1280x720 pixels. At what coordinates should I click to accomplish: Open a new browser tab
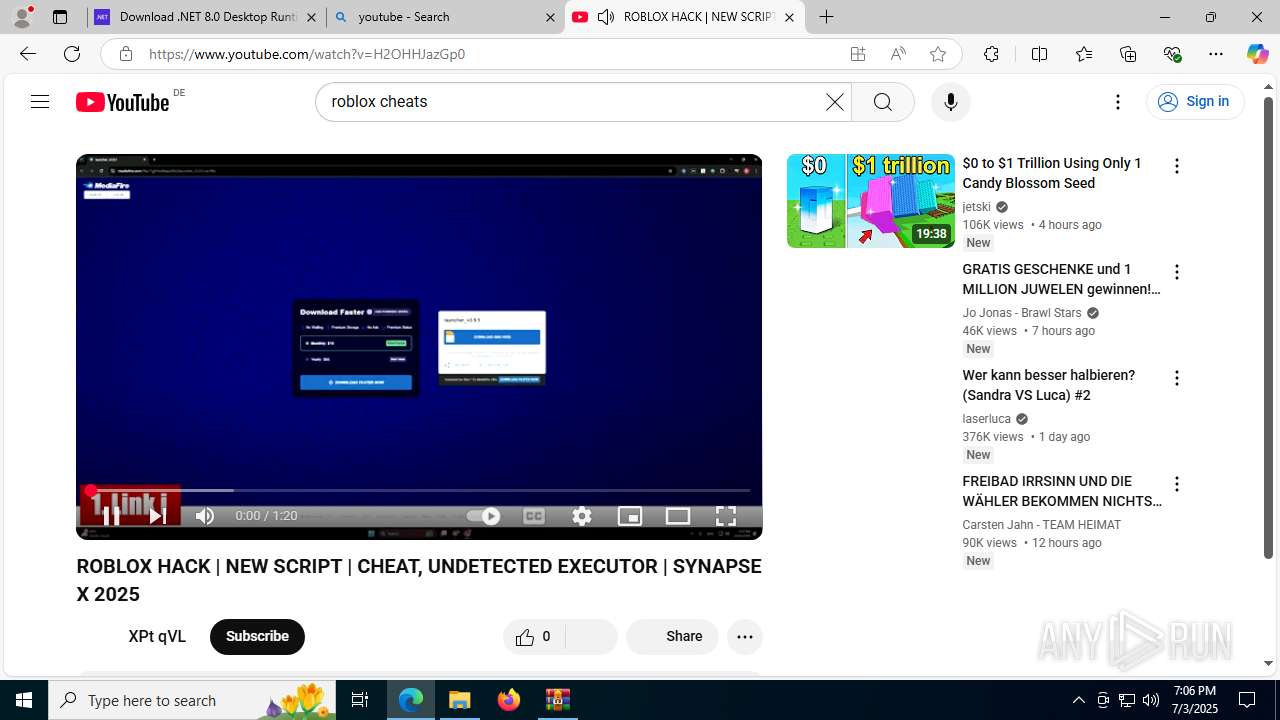coord(826,17)
